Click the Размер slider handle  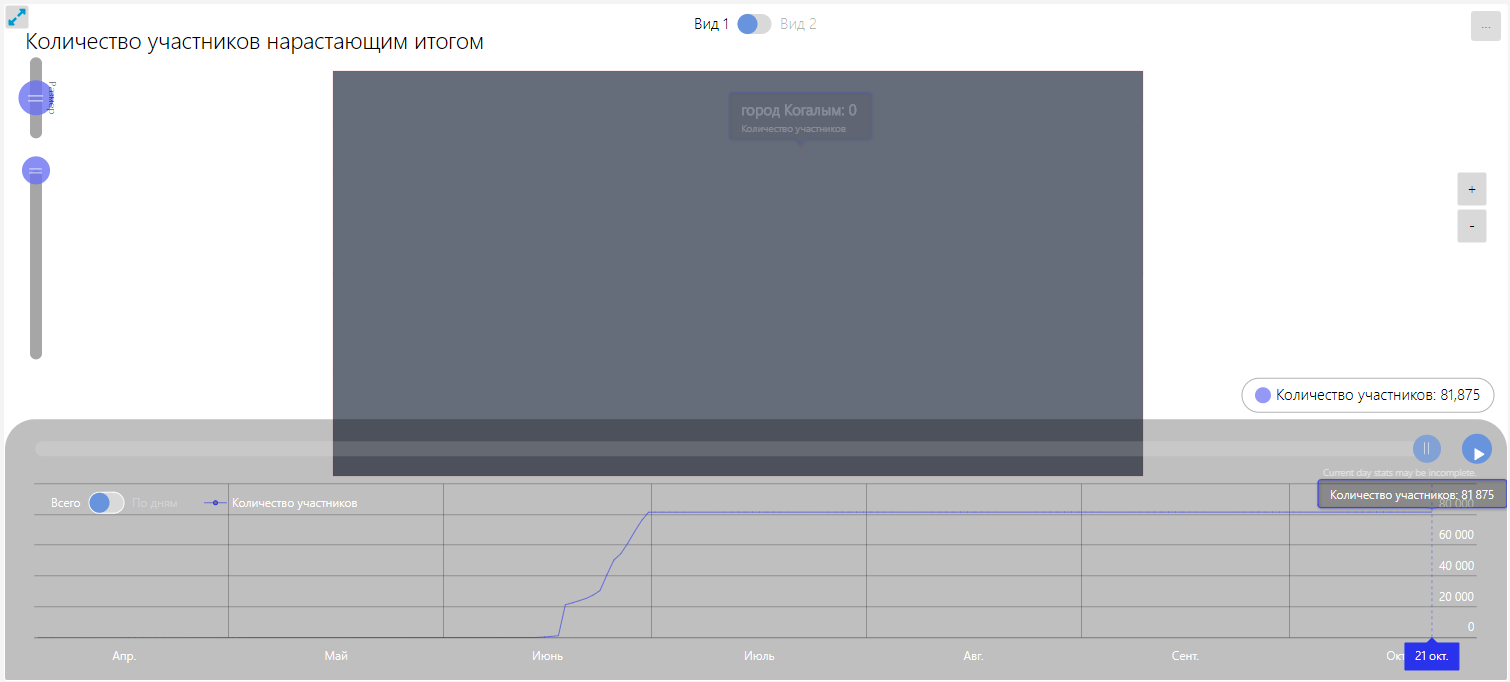(36, 98)
